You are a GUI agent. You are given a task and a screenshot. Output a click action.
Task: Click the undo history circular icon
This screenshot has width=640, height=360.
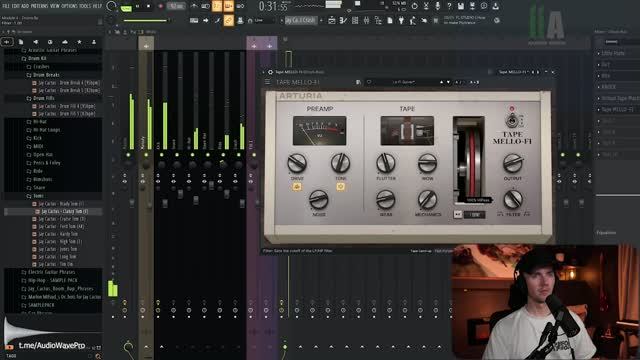tap(415, 6)
